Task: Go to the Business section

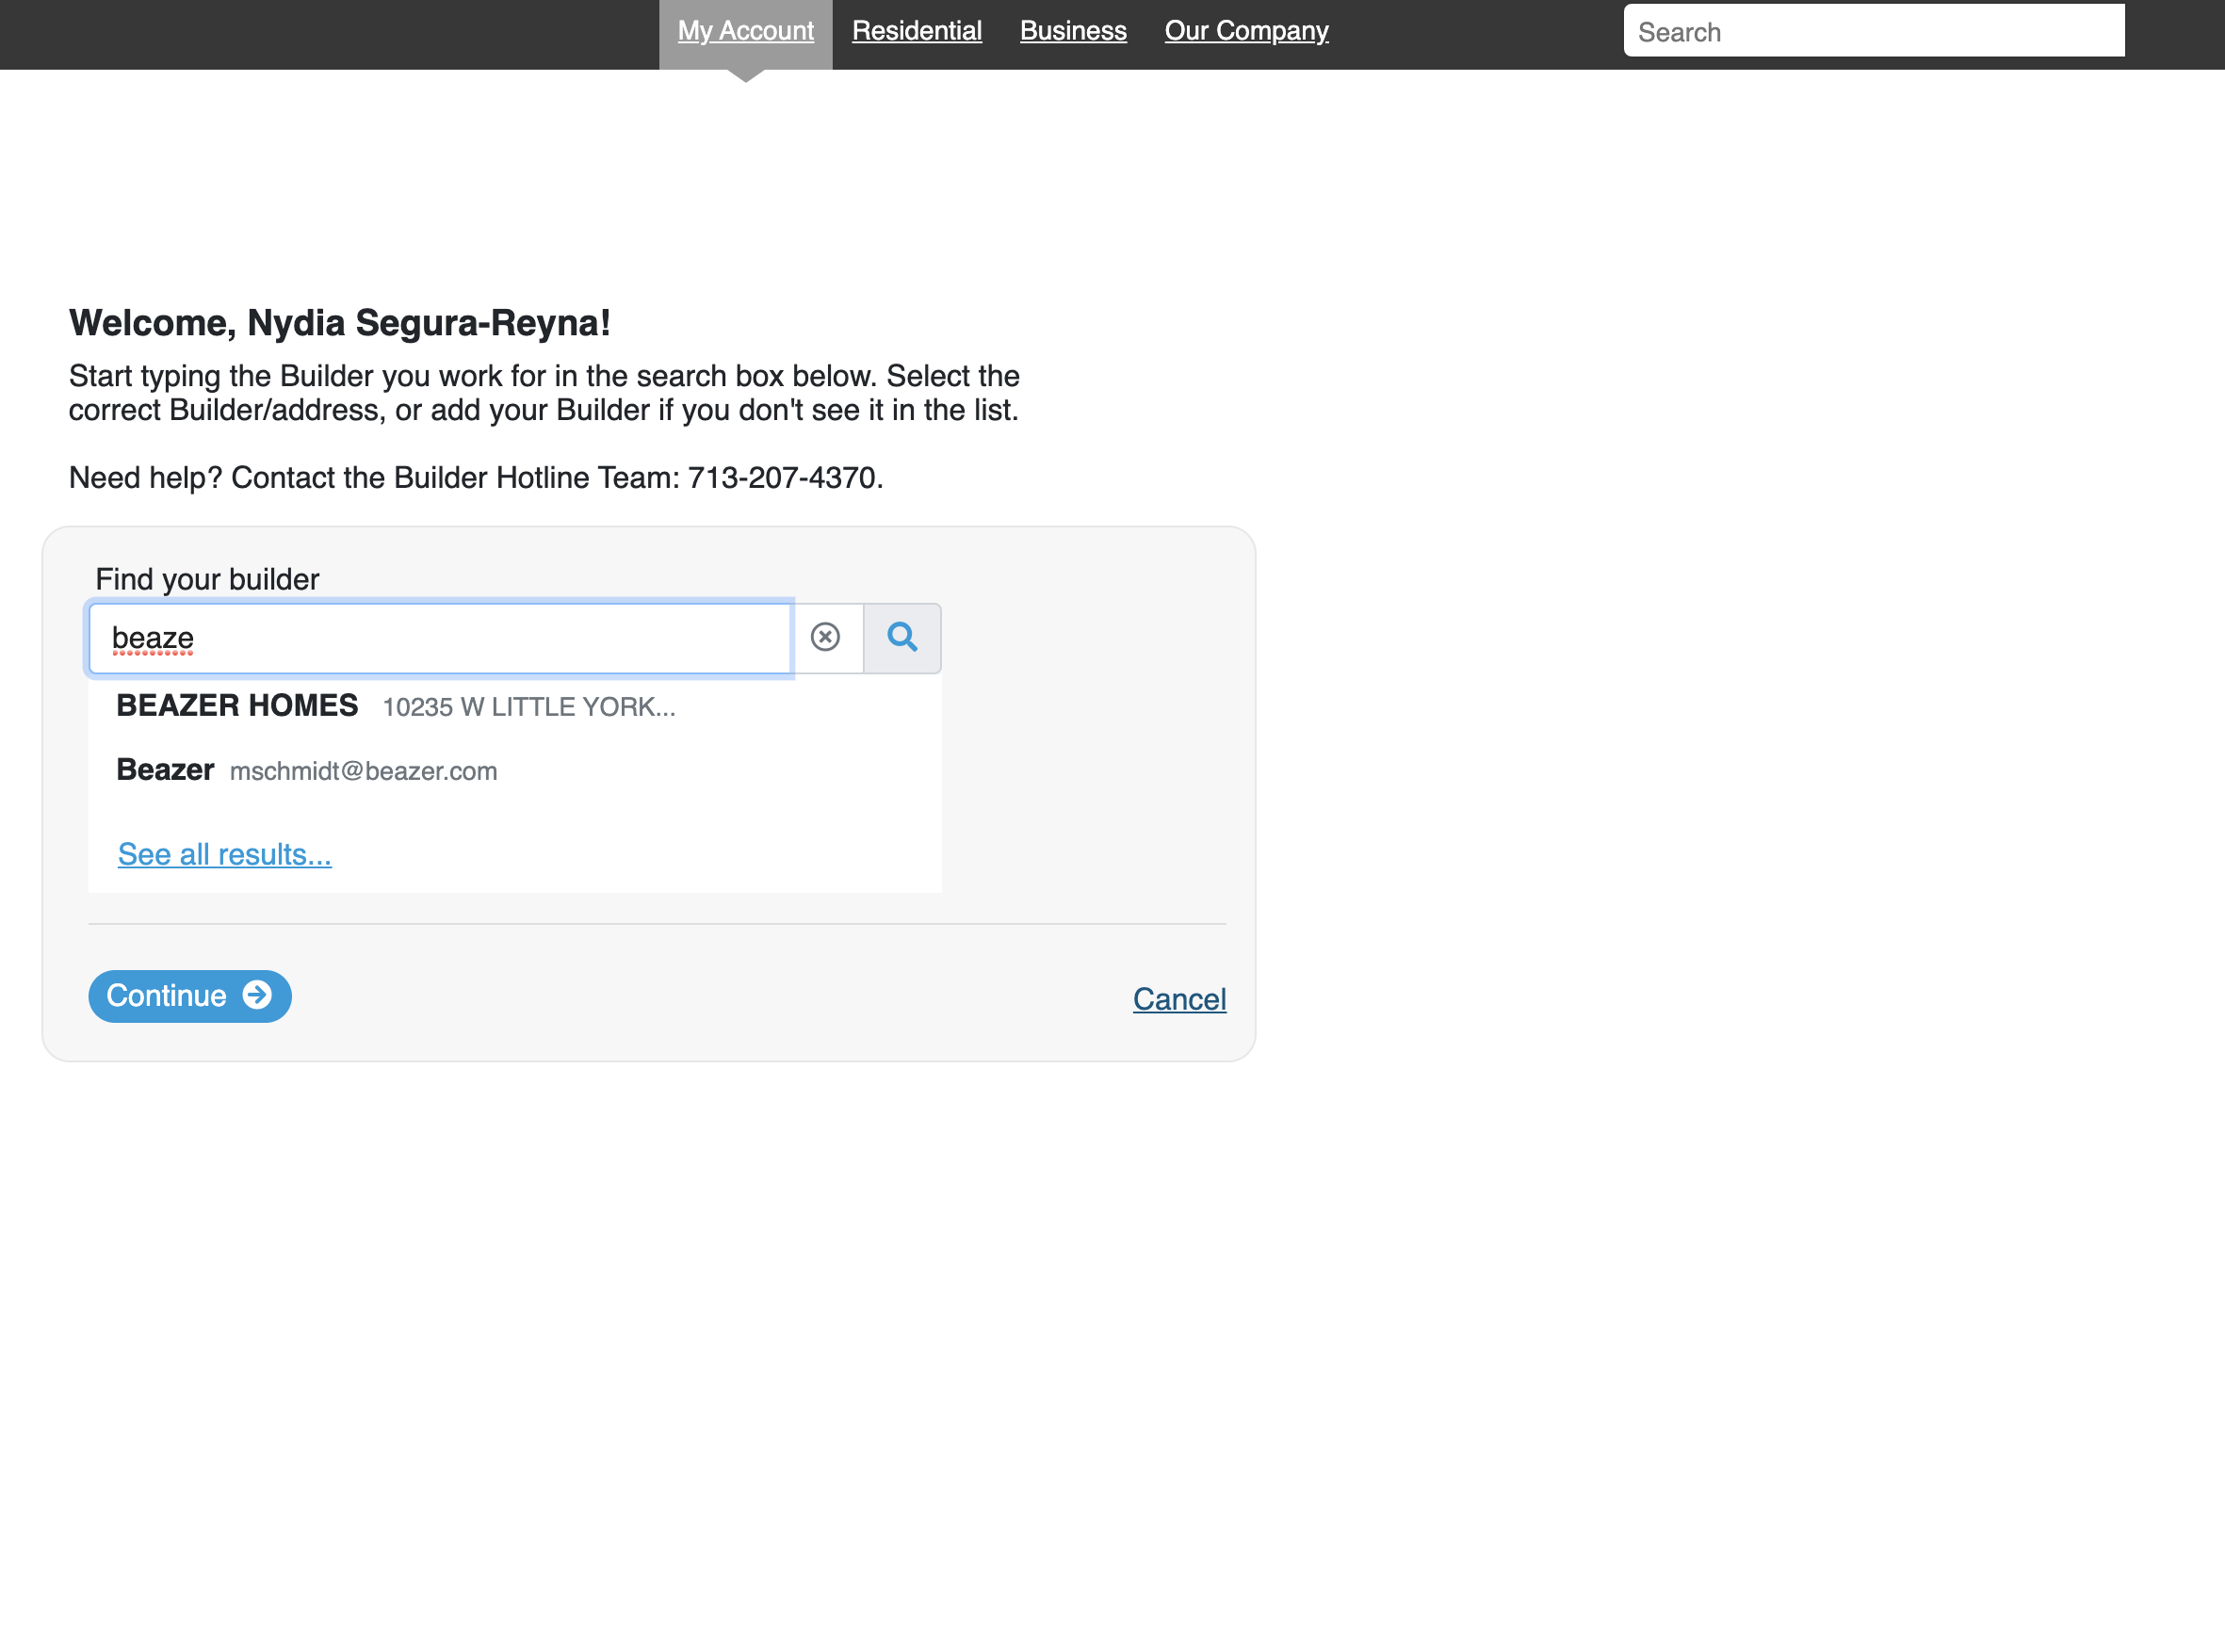Action: click(x=1072, y=30)
